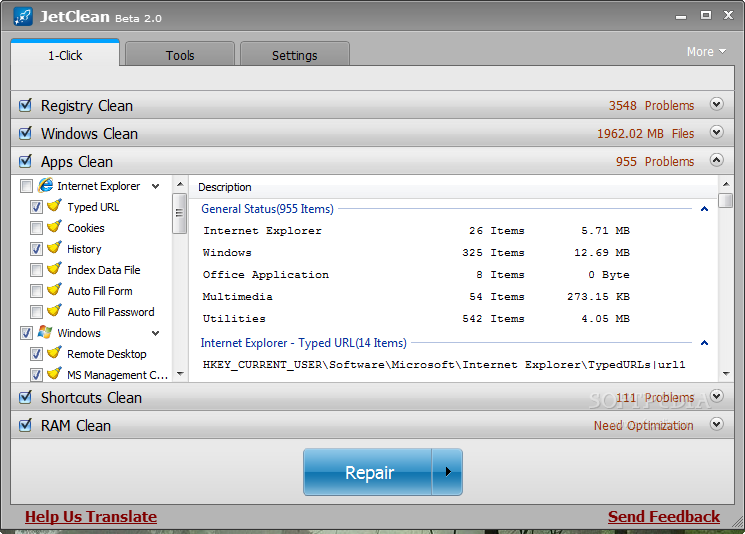The height and width of the screenshot is (534, 745).
Task: Uncheck the Remote Desktop checkbox
Action: tap(36, 354)
